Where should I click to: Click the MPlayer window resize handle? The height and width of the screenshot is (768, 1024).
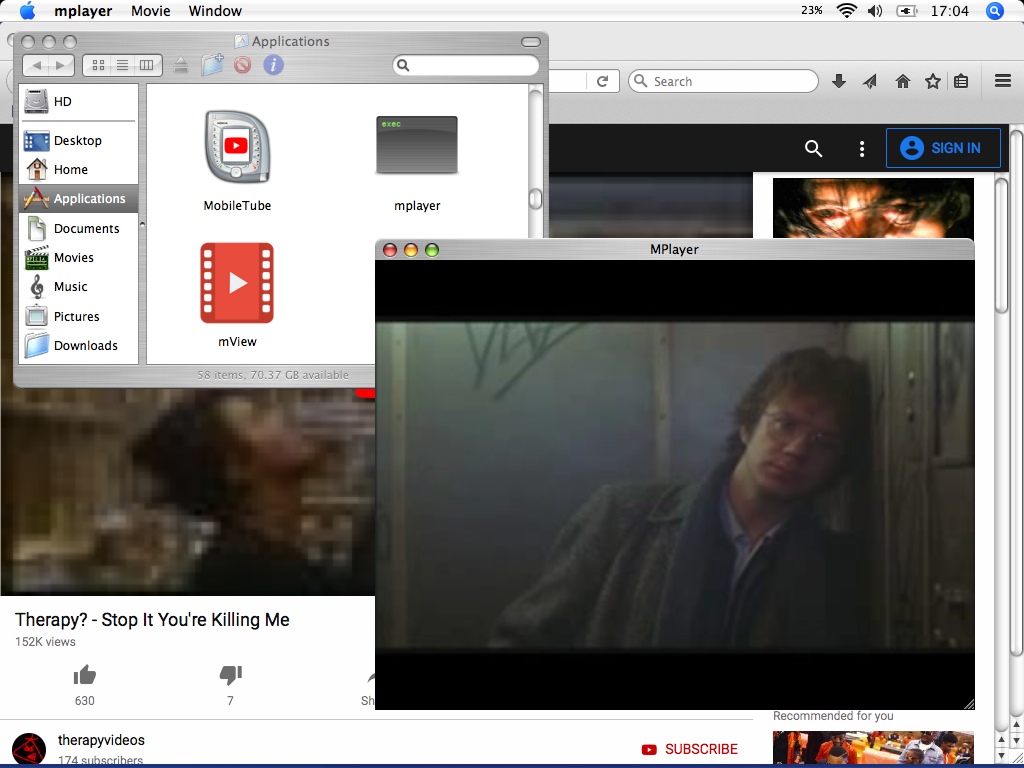point(968,703)
